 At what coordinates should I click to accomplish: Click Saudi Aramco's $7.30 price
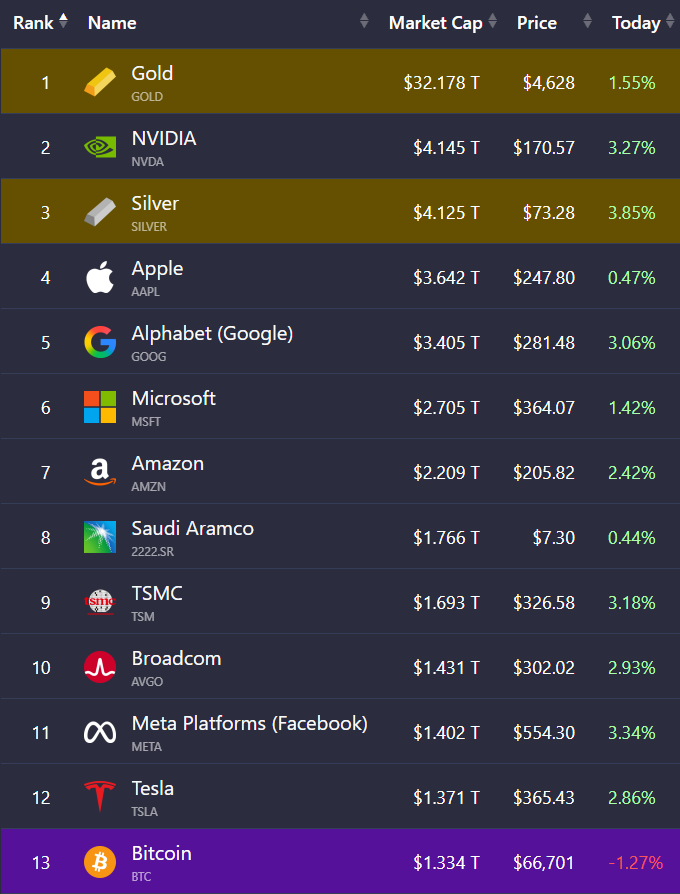point(553,538)
